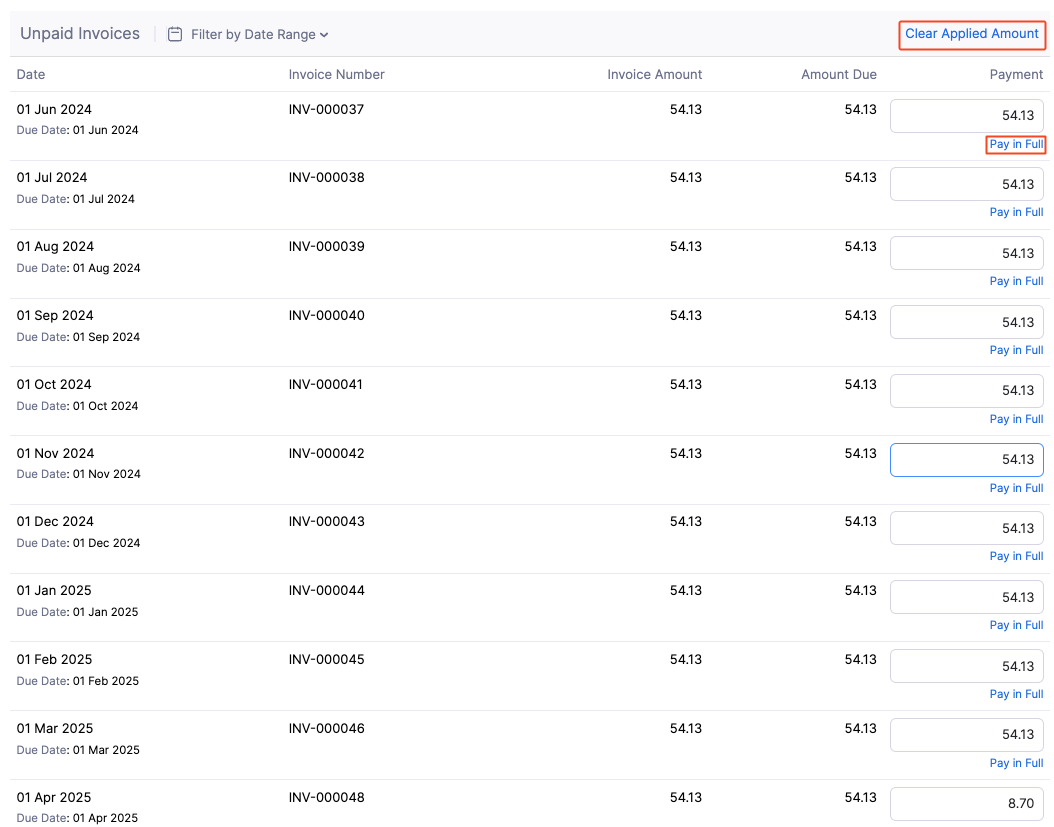Image resolution: width=1054 pixels, height=827 pixels.
Task: Select the highlighted payment field for INV-000042
Action: (x=966, y=460)
